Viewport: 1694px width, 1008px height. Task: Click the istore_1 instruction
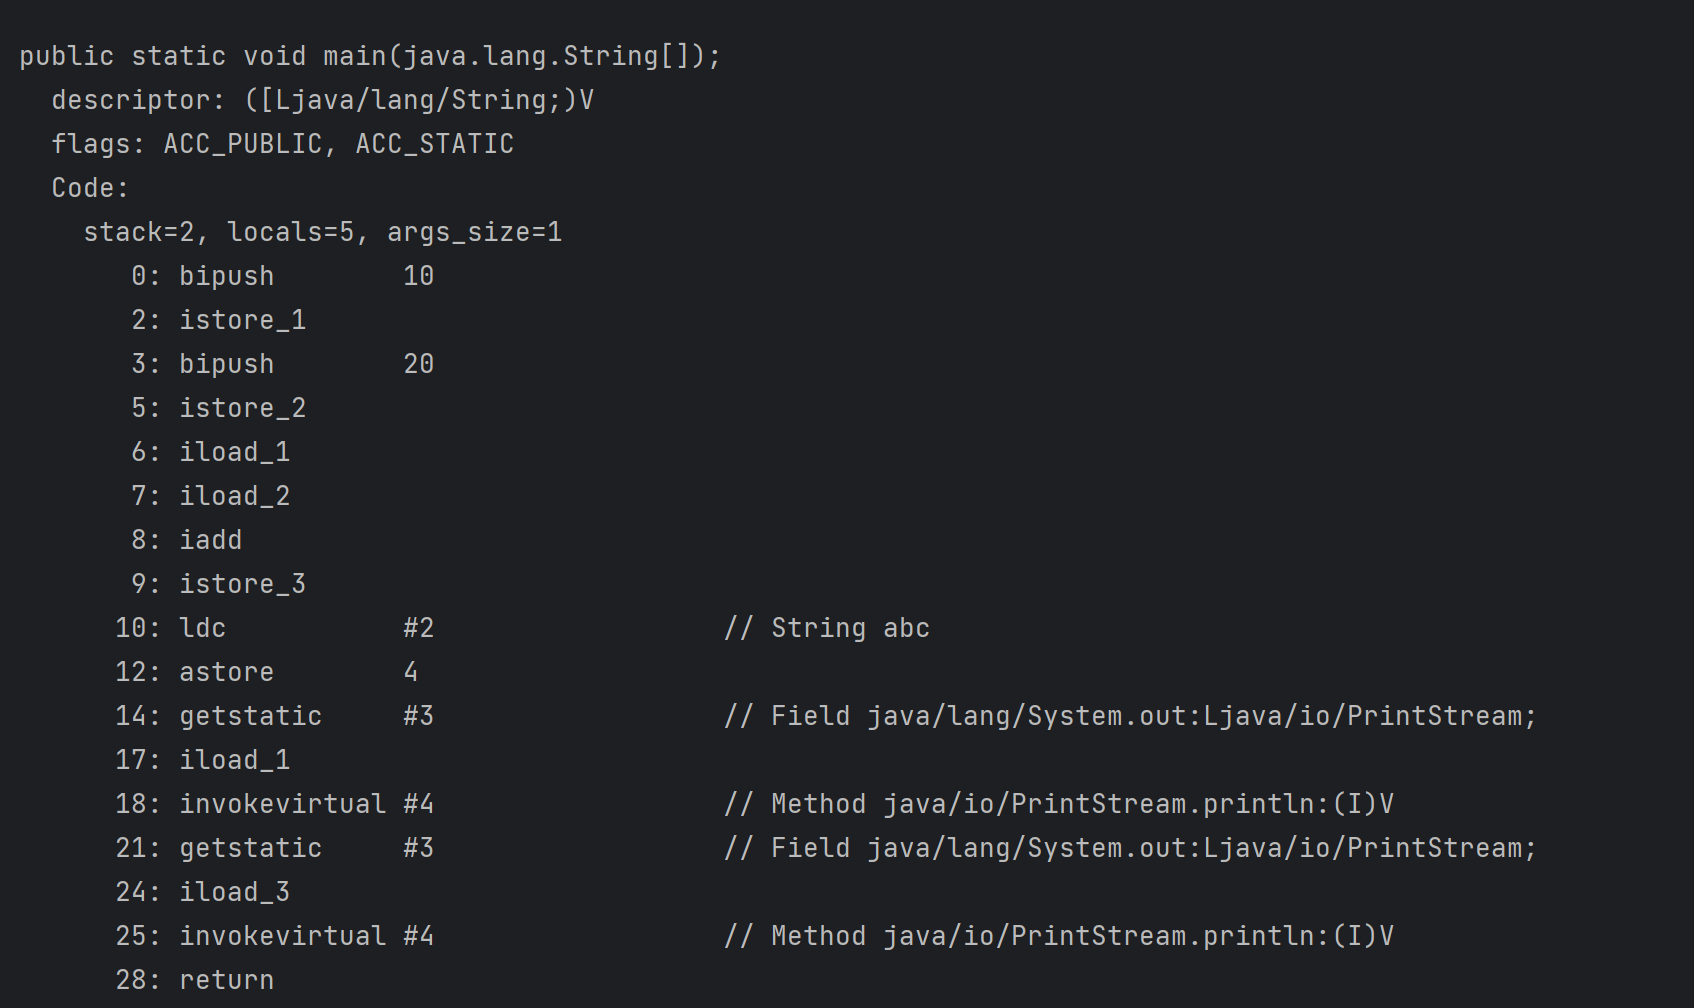point(242,320)
